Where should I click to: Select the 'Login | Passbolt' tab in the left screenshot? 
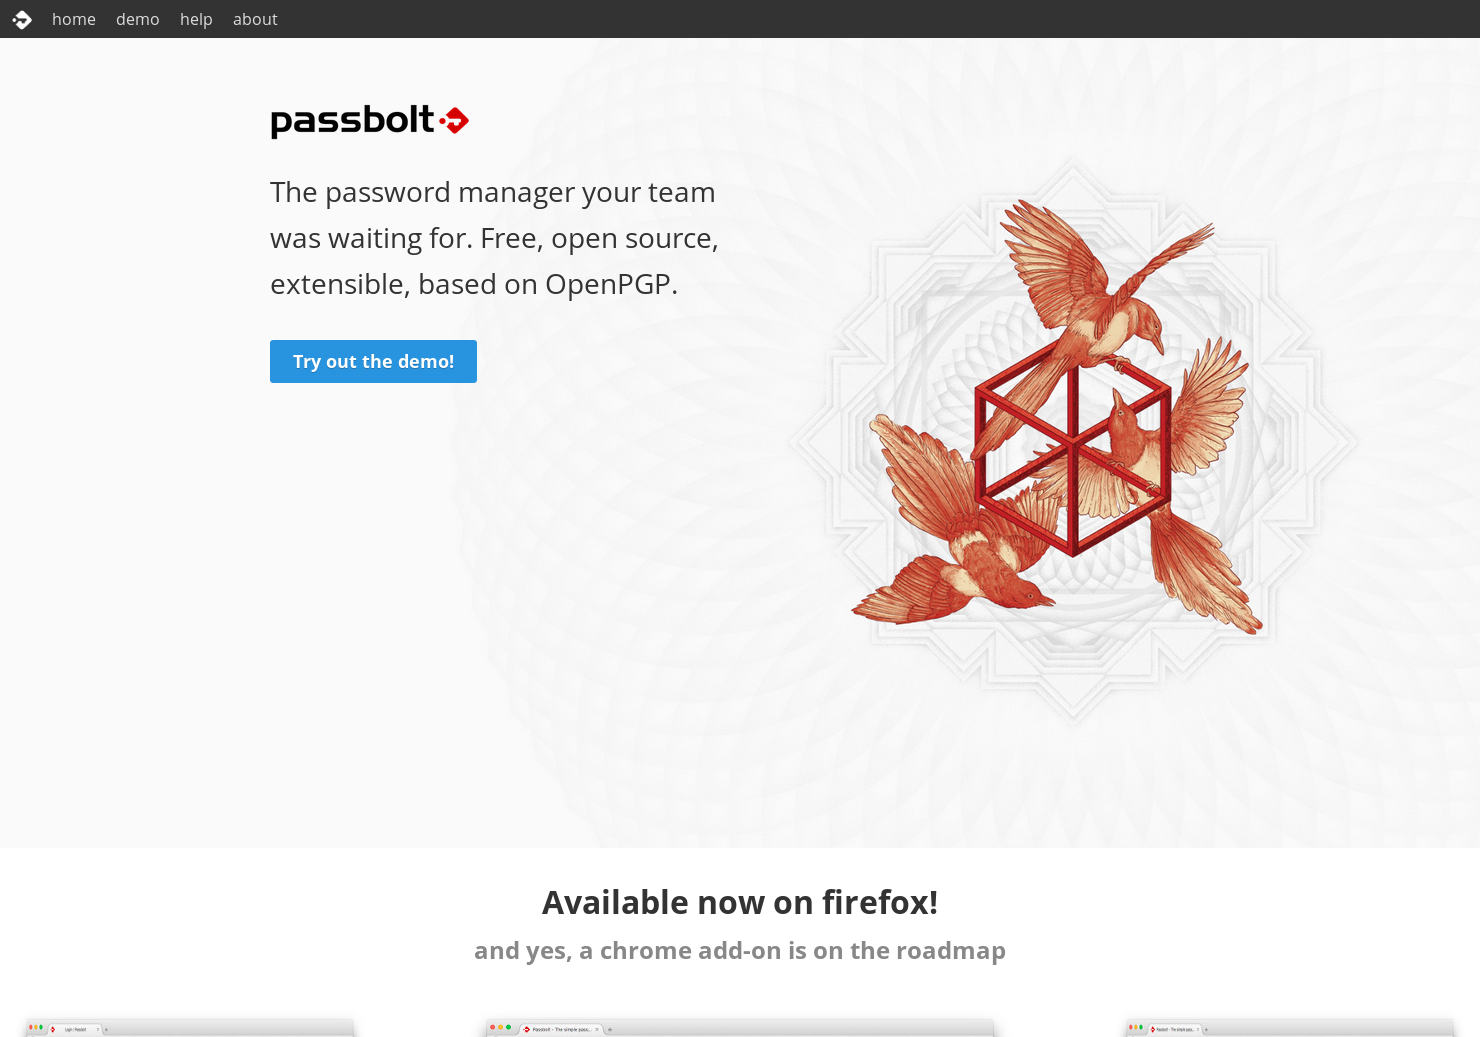coord(76,1028)
